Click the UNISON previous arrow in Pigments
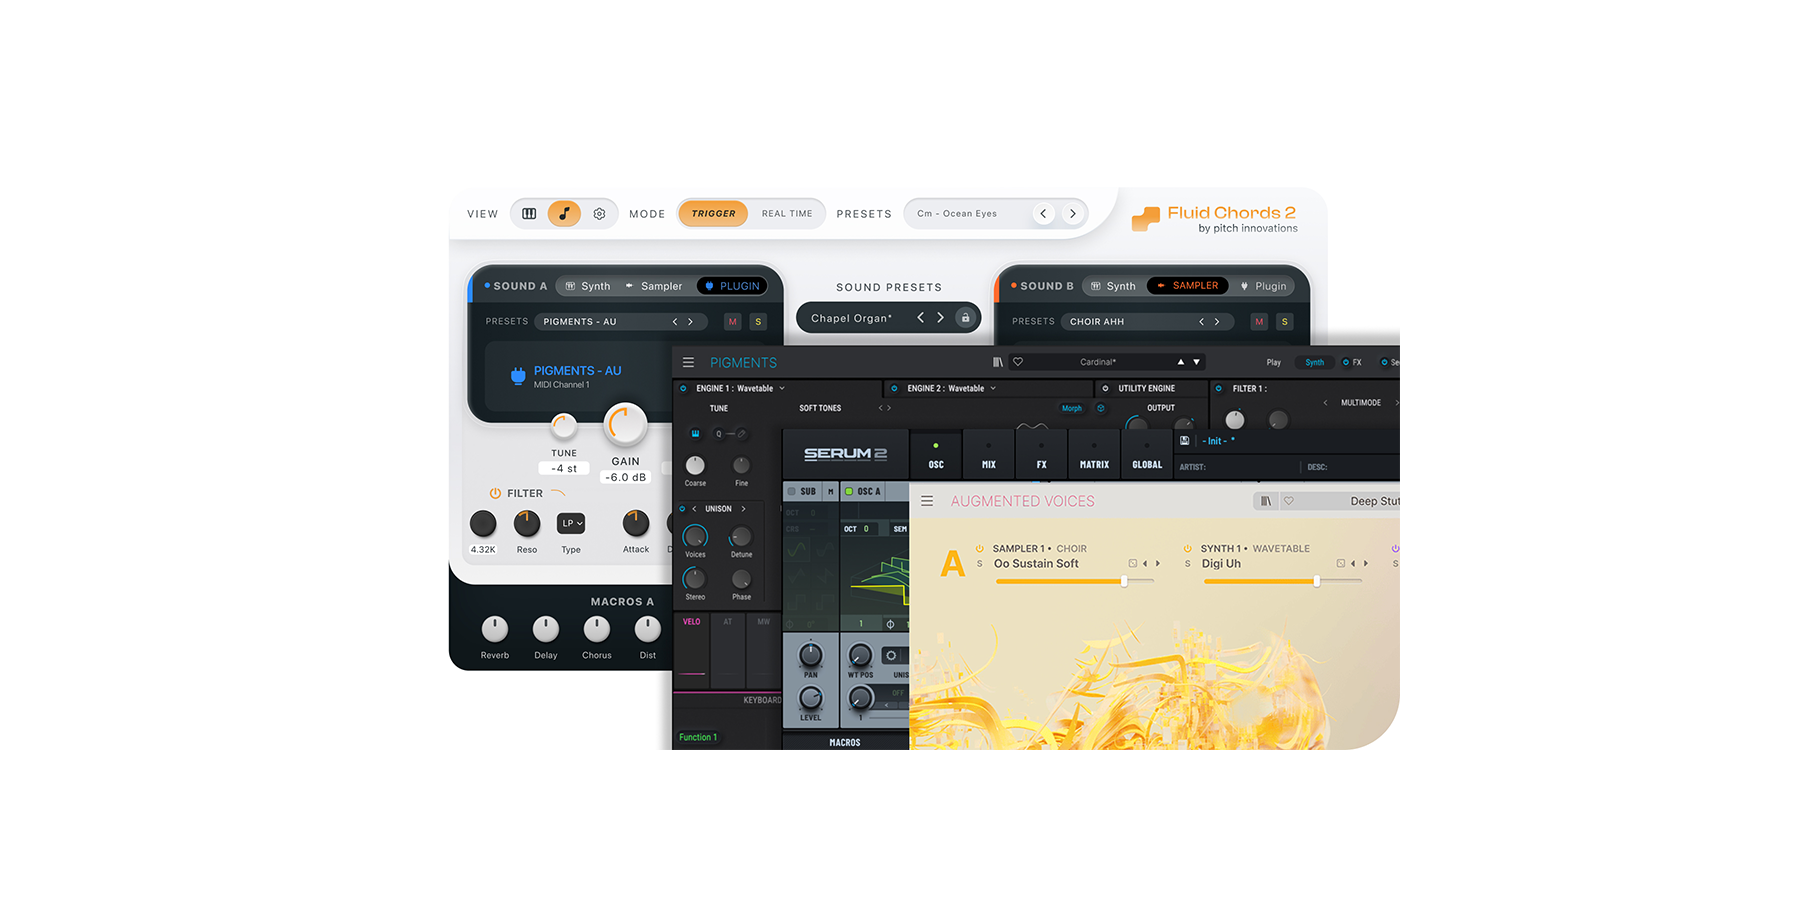Viewport: 1800px width, 900px height. pos(694,509)
